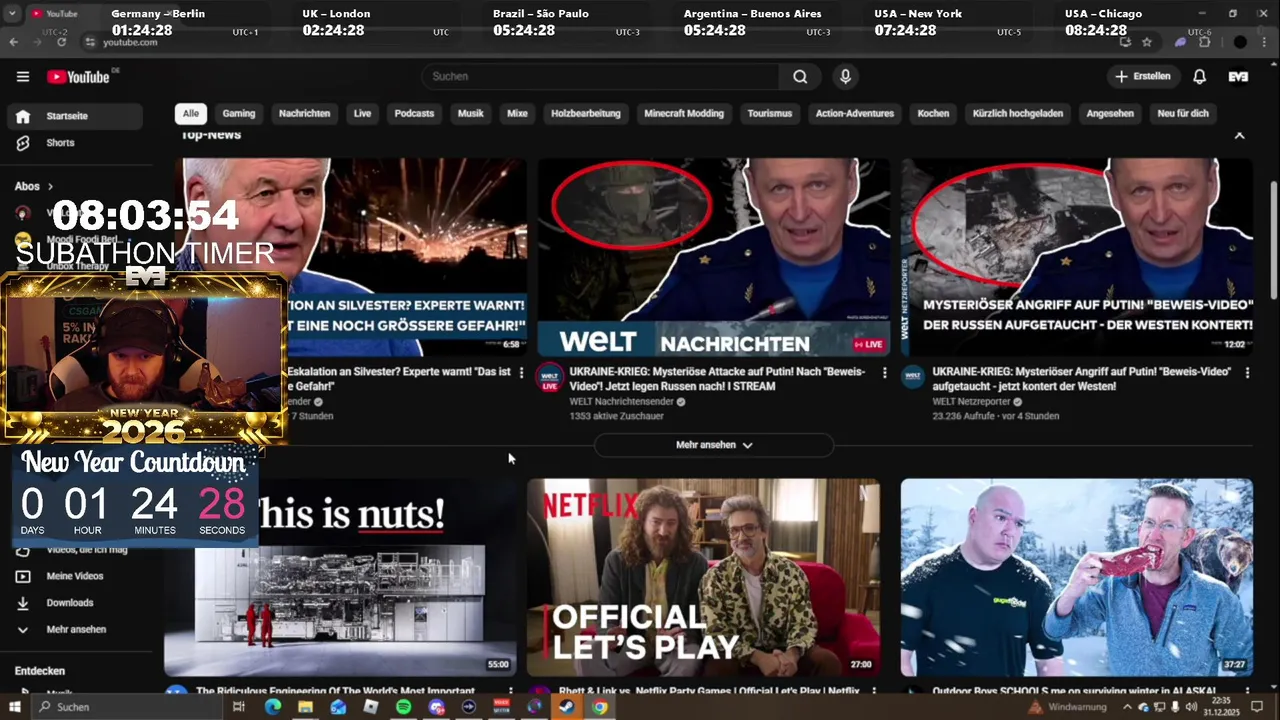Open options menu for Eskalation an Silvester video
The image size is (1280, 720).
tap(521, 372)
